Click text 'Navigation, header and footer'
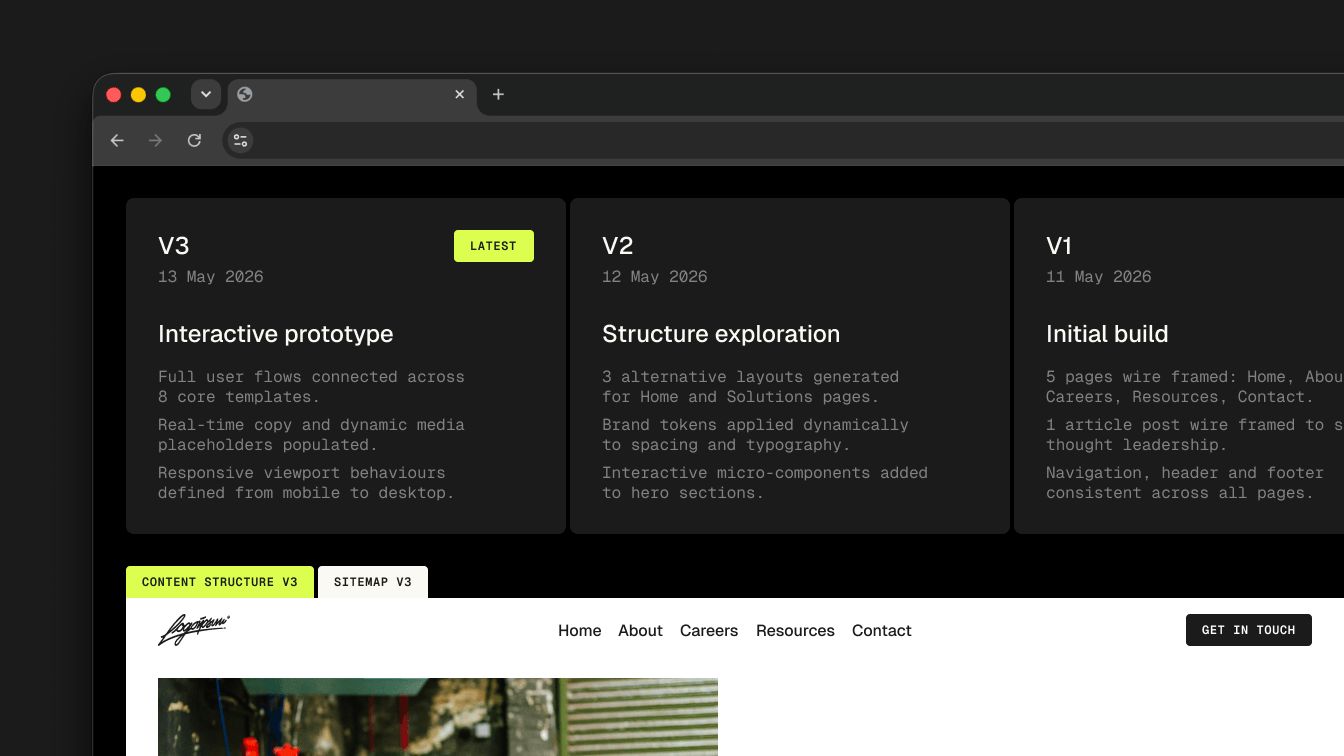 1185,473
